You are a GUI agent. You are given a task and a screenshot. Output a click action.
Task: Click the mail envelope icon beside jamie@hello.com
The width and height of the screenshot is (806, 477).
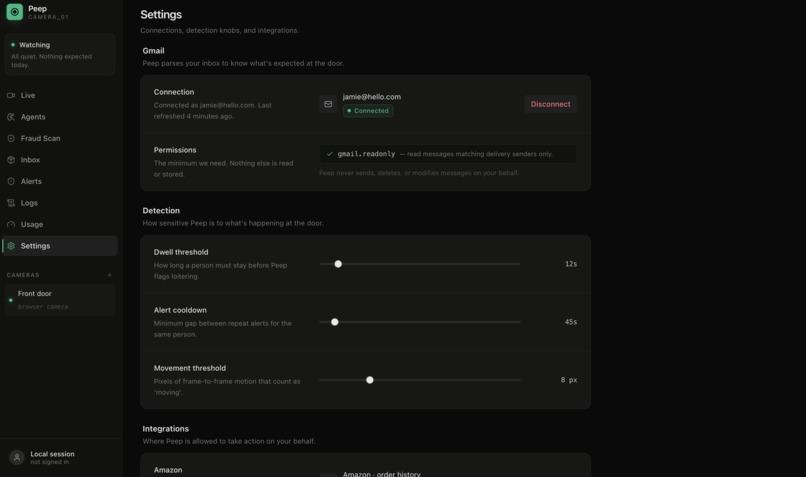click(x=328, y=104)
